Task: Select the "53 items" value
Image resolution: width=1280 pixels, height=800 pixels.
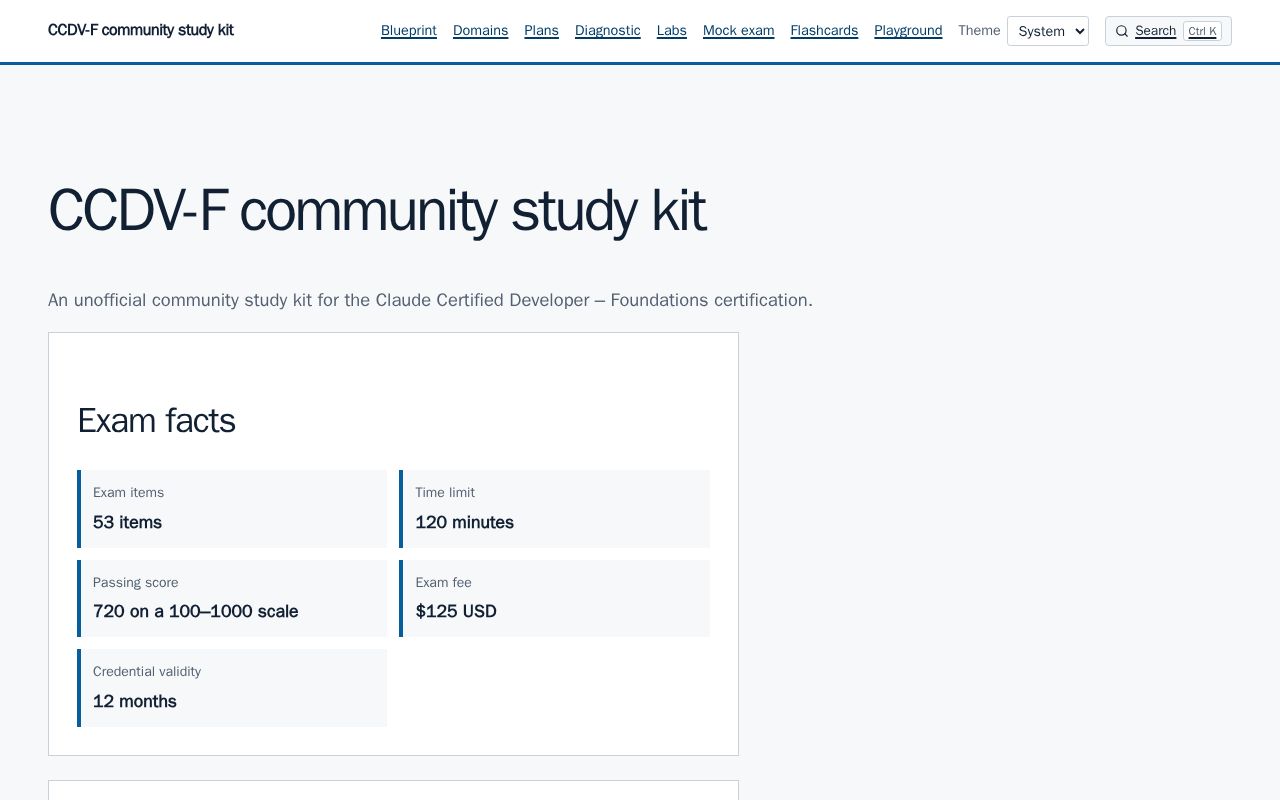Action: tap(127, 523)
